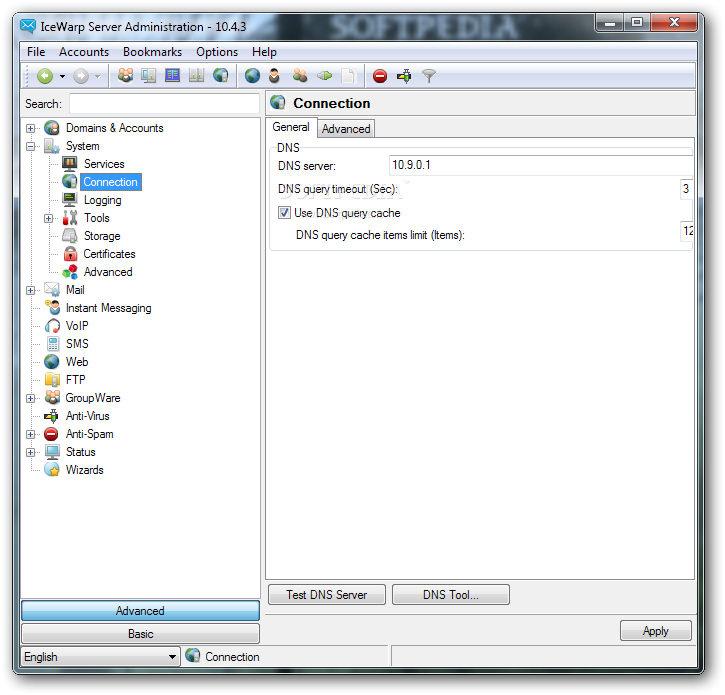Viewport: 725px width, 695px height.
Task: Click the red Anti-Spam toolbar icon
Action: (x=380, y=76)
